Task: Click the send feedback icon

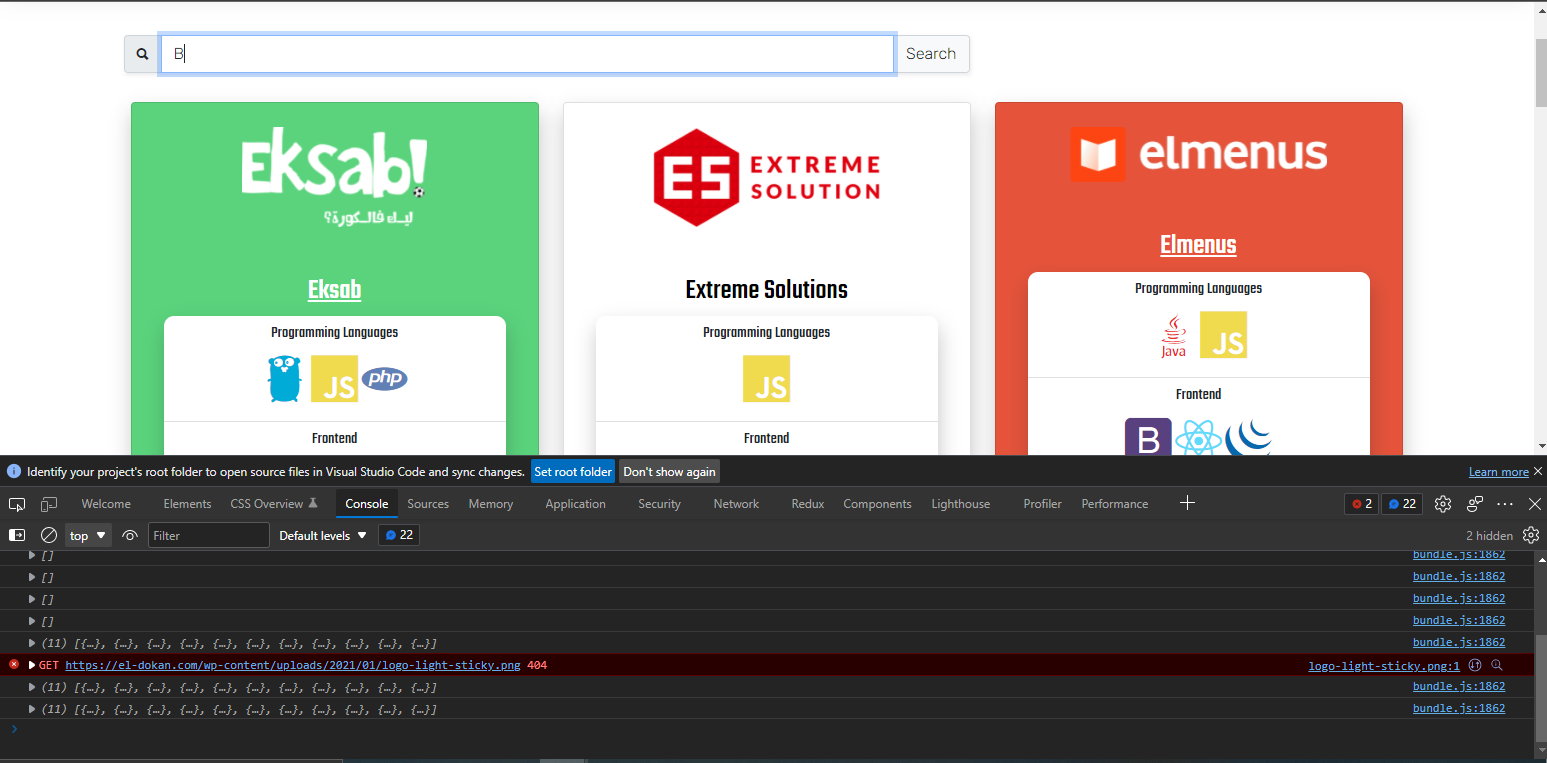Action: 1475,504
